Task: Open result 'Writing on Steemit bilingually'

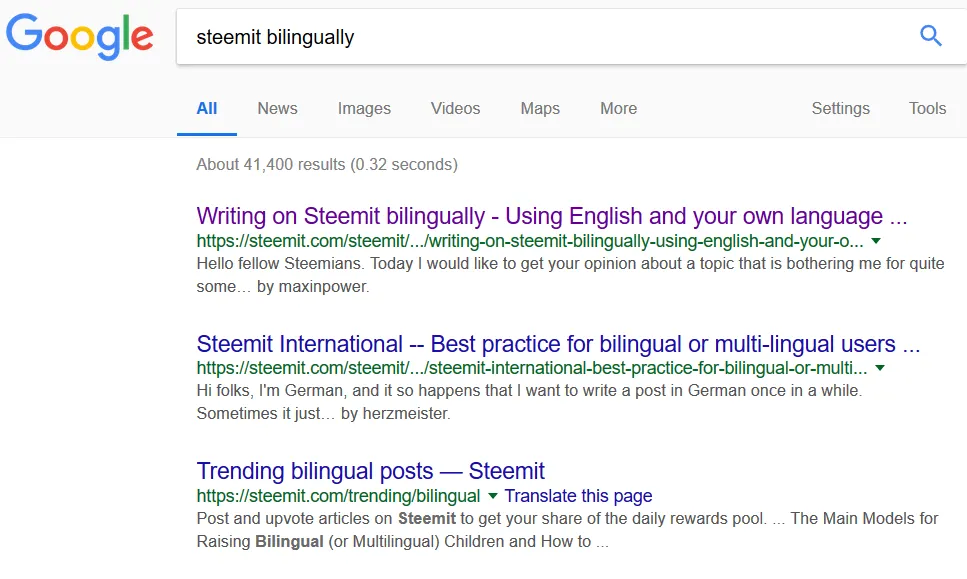Action: coord(552,216)
